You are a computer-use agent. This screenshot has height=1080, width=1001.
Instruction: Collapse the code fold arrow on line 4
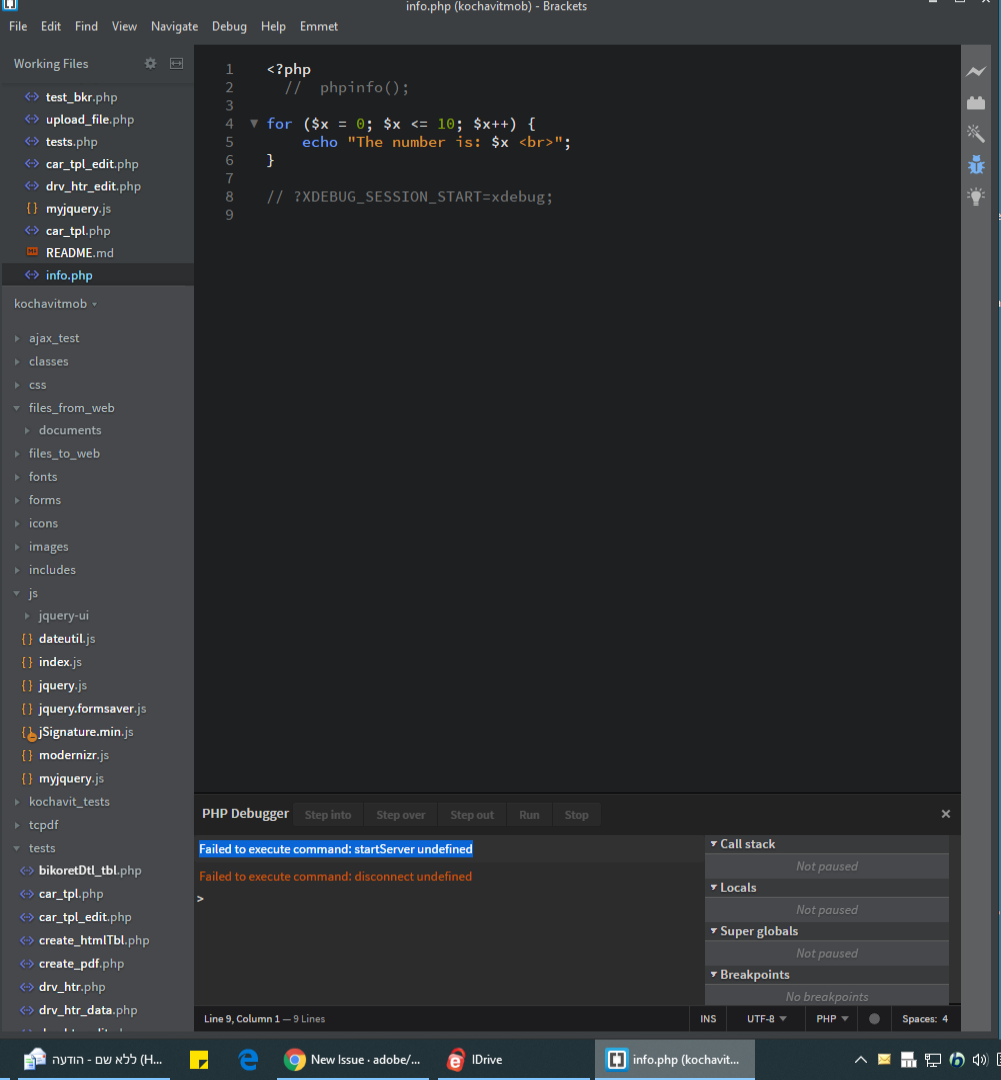(x=254, y=124)
